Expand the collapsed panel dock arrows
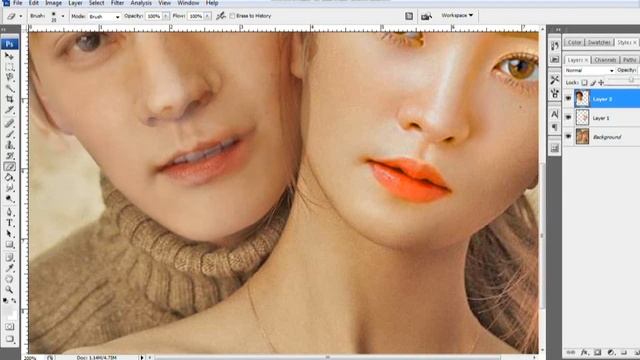This screenshot has width=640, height=360. pos(558,29)
